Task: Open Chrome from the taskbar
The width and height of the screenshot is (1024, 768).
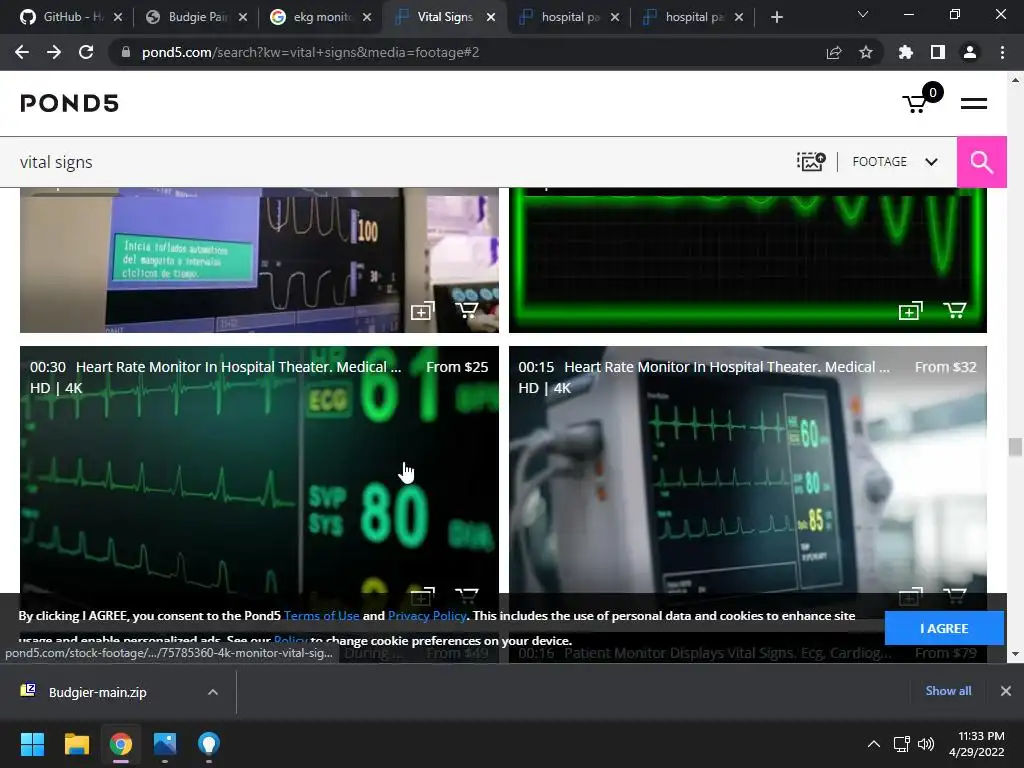Action: click(121, 744)
